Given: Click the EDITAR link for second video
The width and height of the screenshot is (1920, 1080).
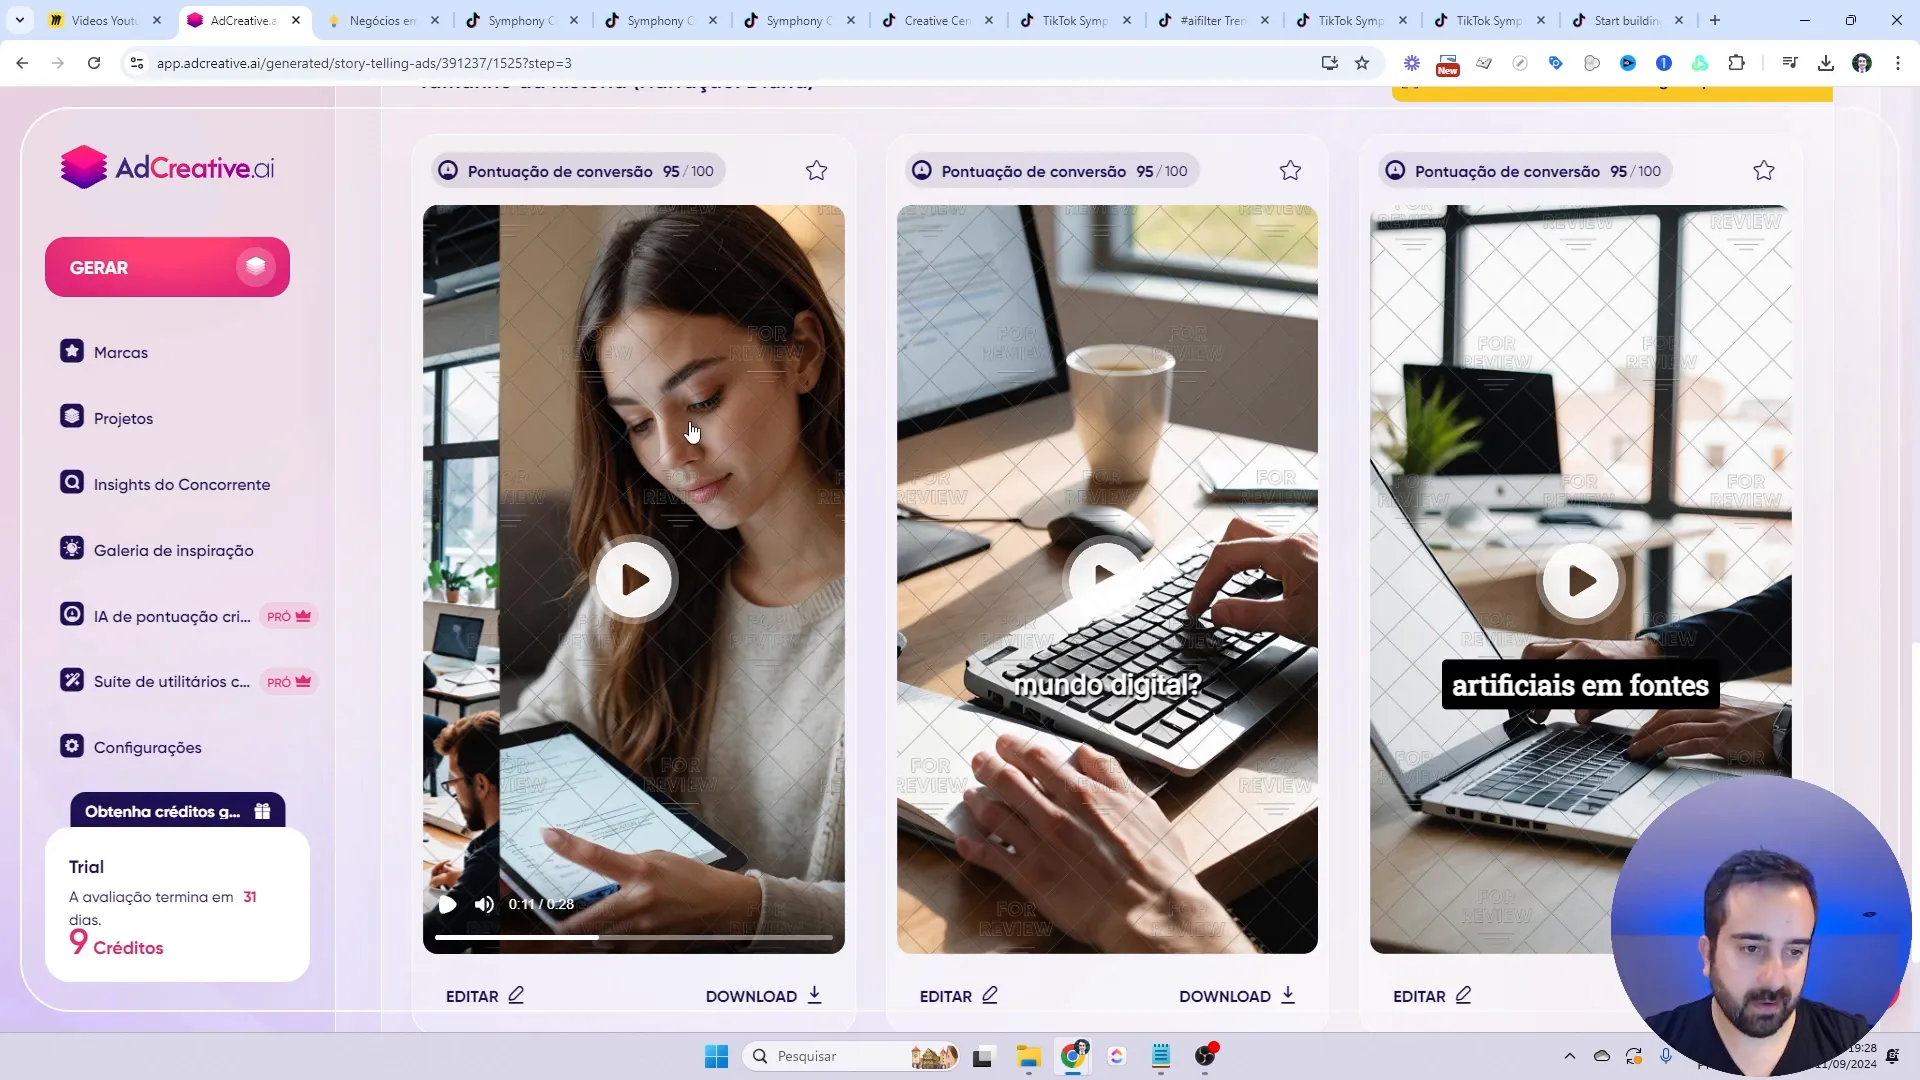Looking at the screenshot, I should (947, 996).
